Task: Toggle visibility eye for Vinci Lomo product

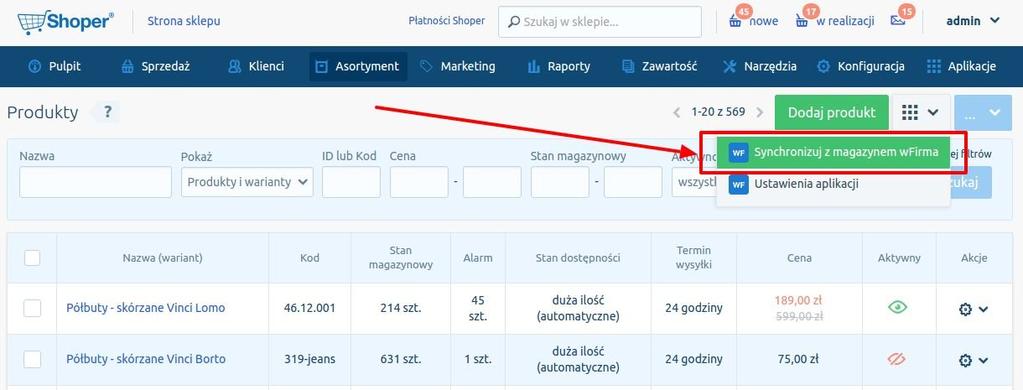Action: point(898,307)
